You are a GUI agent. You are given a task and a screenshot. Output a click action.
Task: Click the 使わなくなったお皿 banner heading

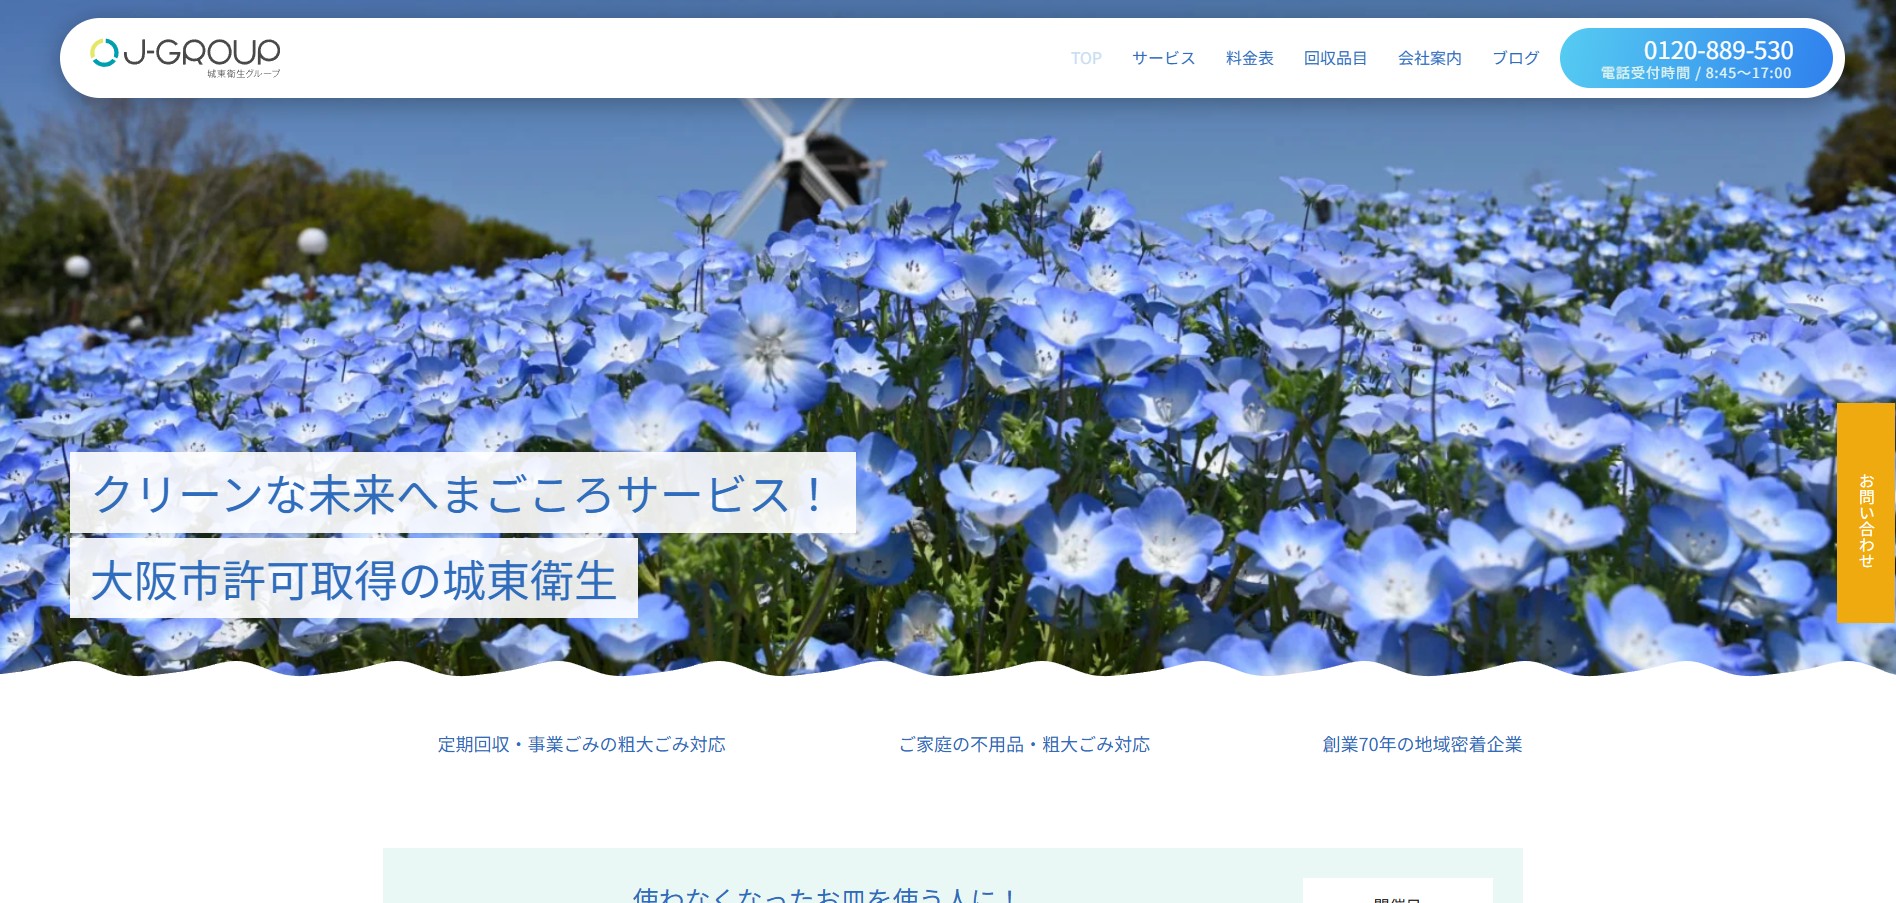(x=824, y=893)
